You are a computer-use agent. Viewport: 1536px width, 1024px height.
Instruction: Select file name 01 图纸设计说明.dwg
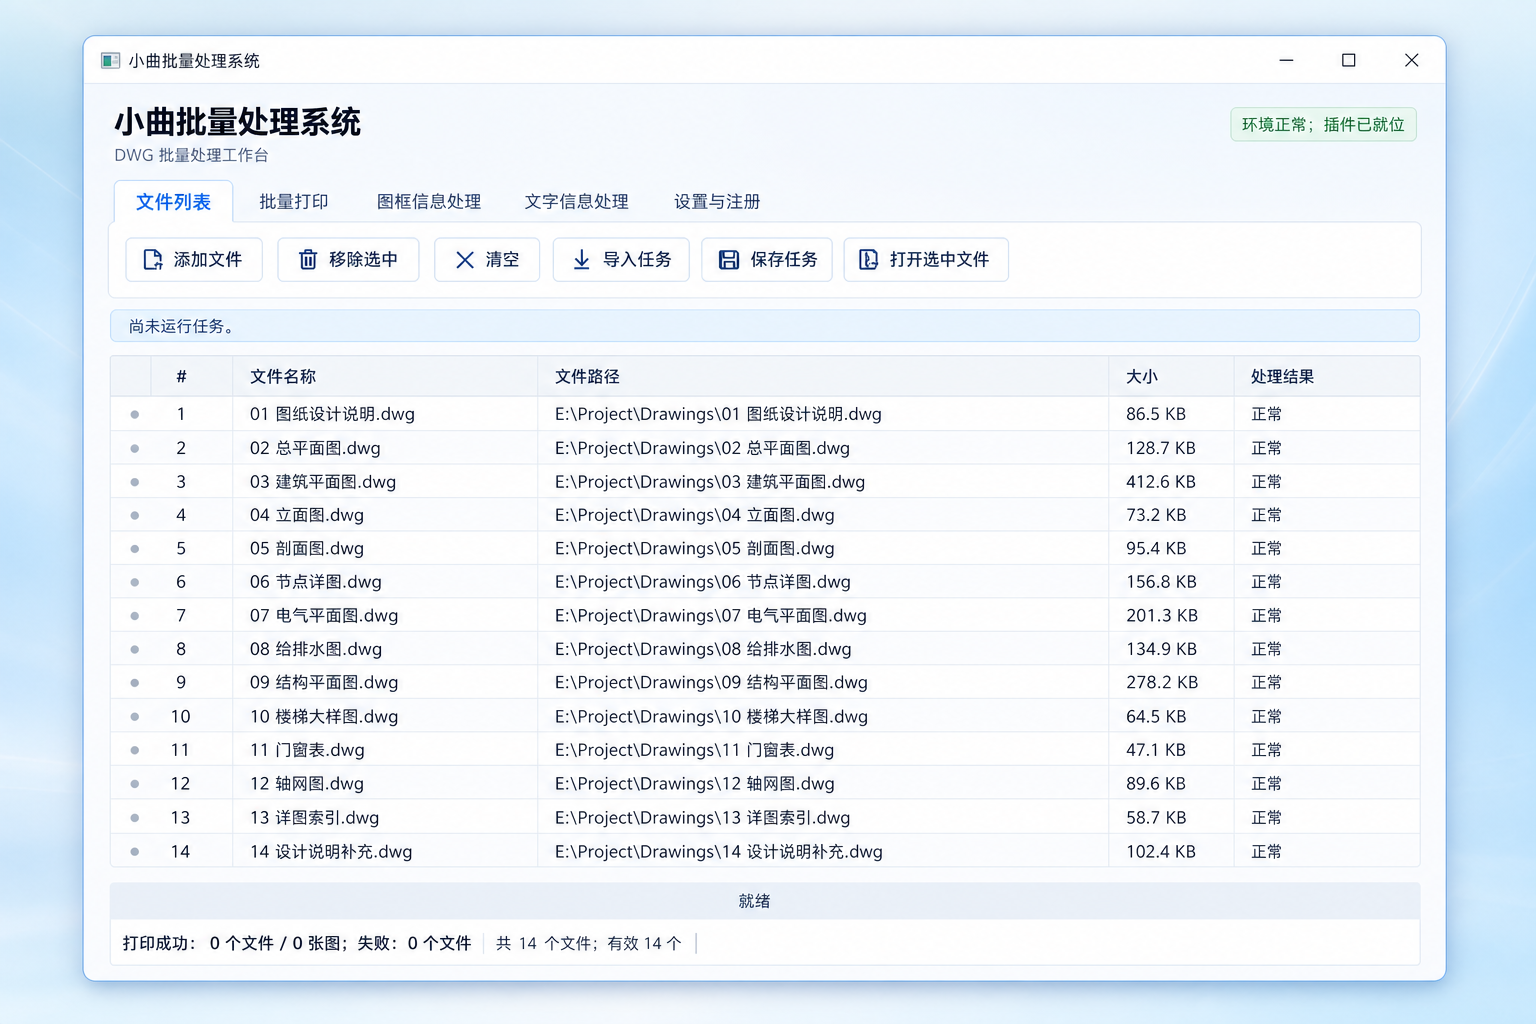click(332, 414)
